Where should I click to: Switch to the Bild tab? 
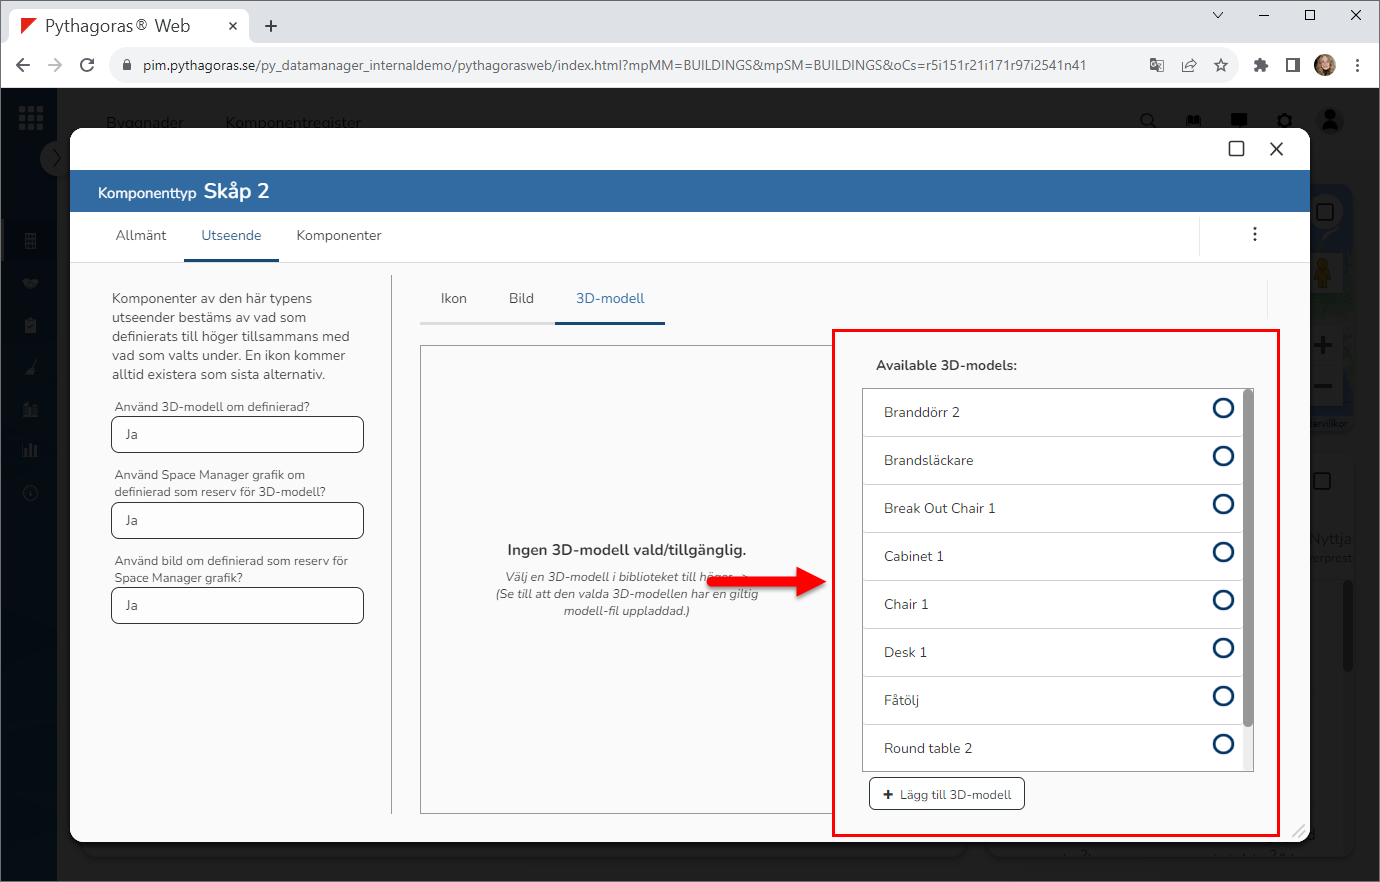point(521,299)
